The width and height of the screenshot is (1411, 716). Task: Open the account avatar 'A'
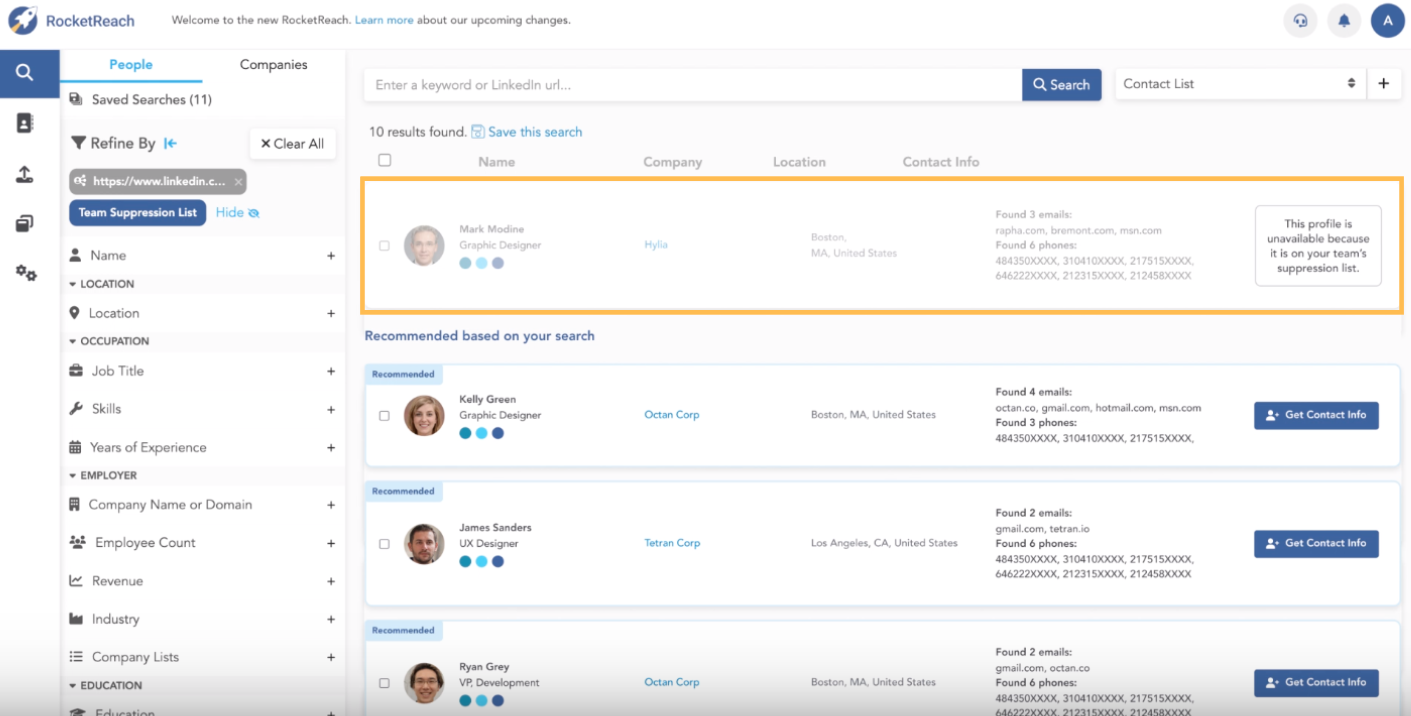pos(1388,20)
